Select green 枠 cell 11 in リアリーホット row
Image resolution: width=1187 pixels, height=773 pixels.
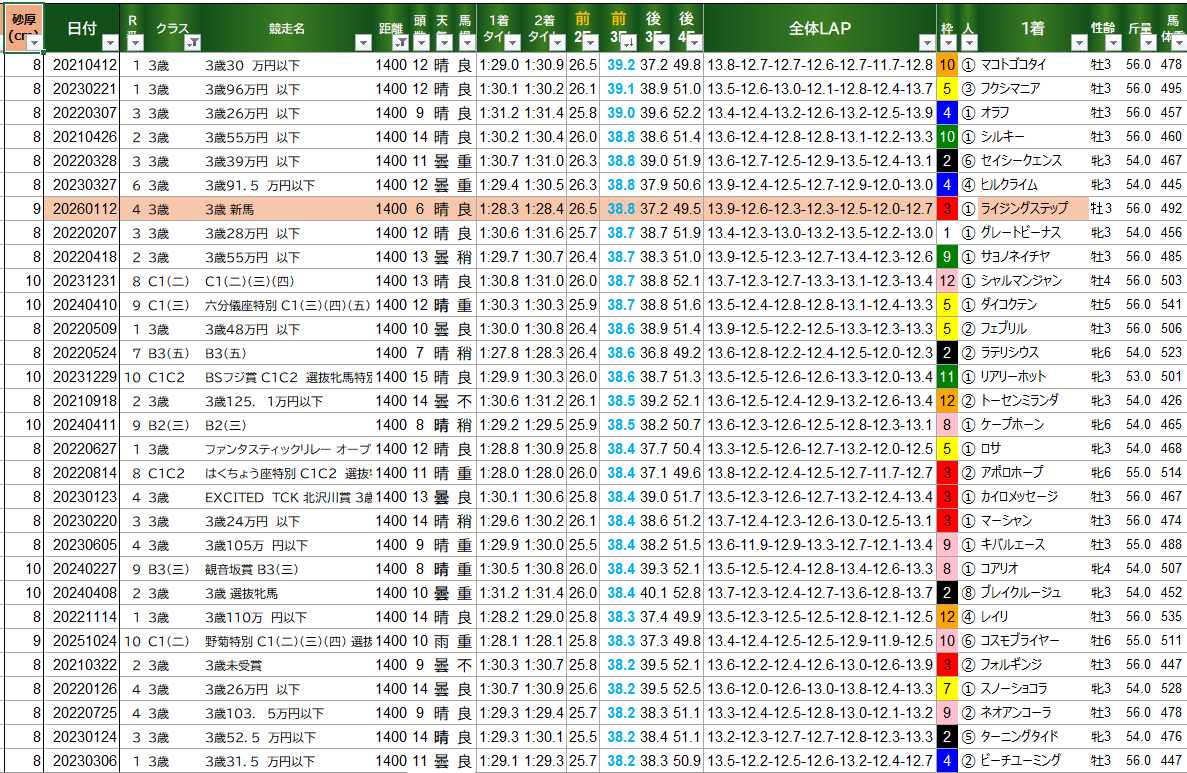tap(947, 377)
